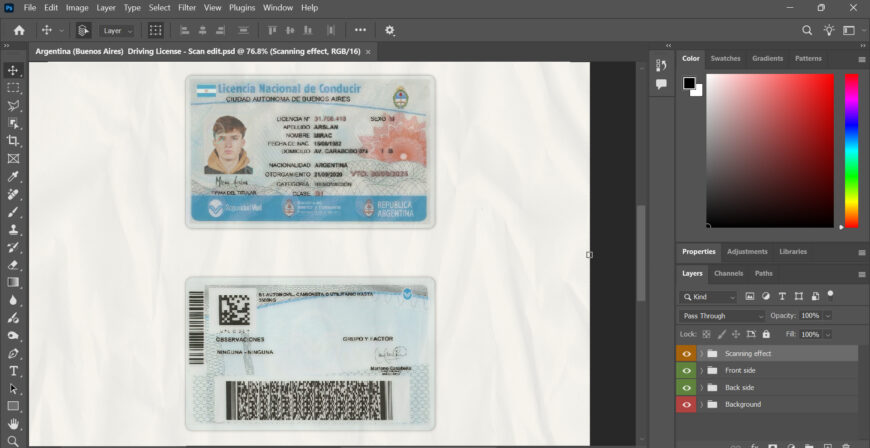Select the Blur tool
Screen dimensions: 870x448
(13, 300)
